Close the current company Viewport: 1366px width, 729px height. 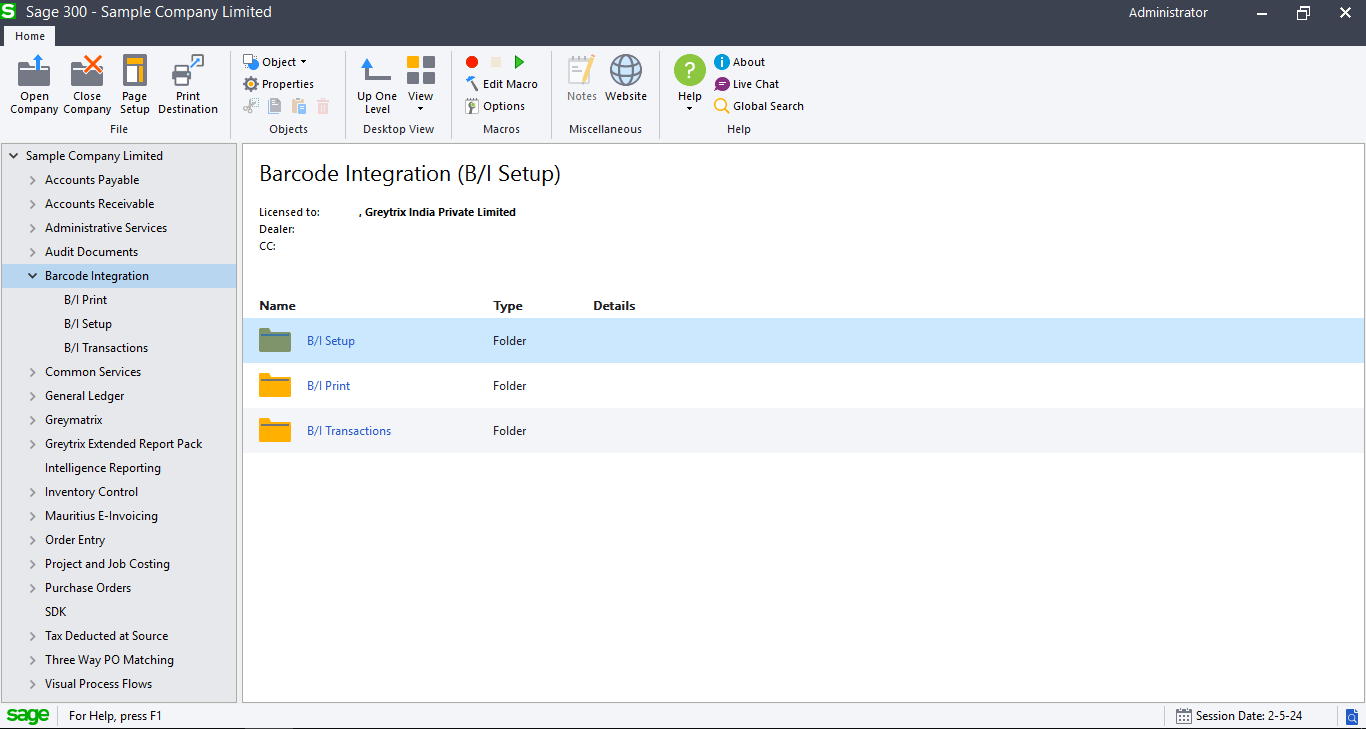[x=86, y=84]
